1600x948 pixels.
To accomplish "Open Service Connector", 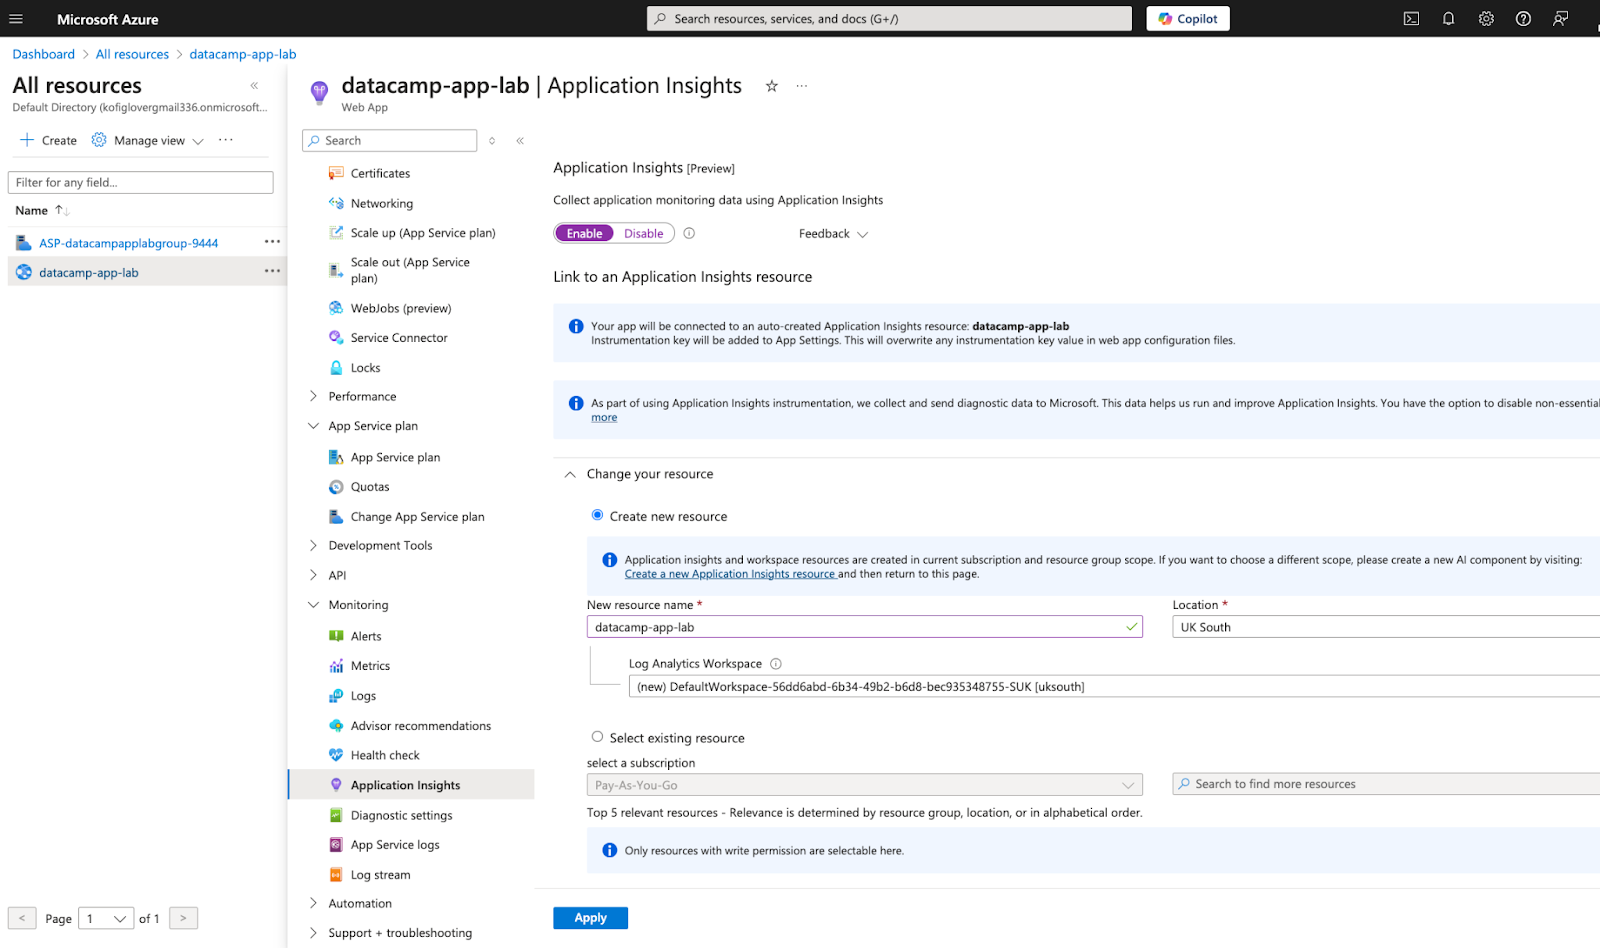I will 399,338.
